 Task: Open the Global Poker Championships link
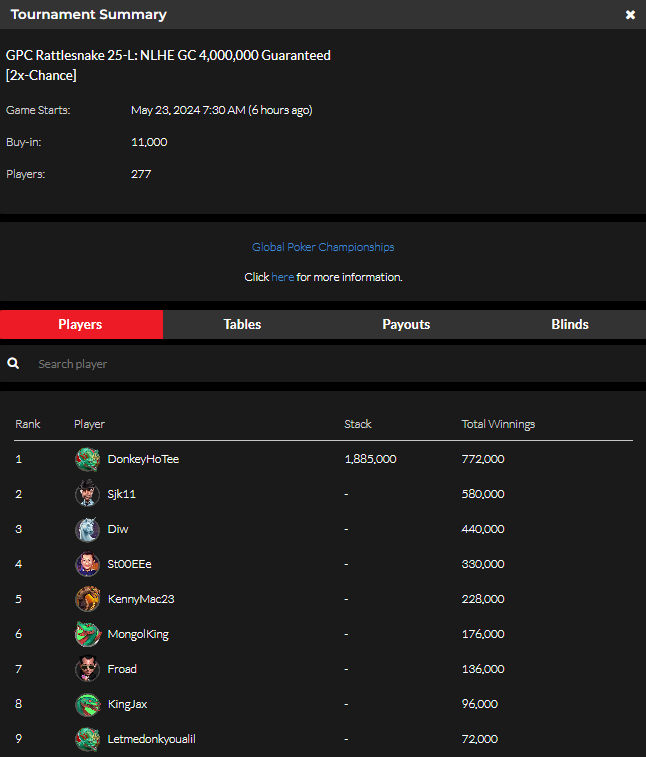[x=323, y=247]
